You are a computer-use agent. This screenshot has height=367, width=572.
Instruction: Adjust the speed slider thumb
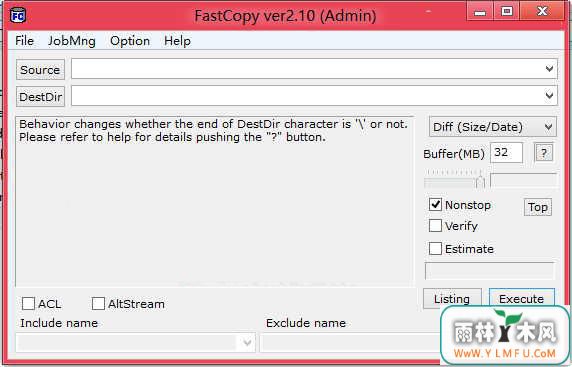coord(480,181)
